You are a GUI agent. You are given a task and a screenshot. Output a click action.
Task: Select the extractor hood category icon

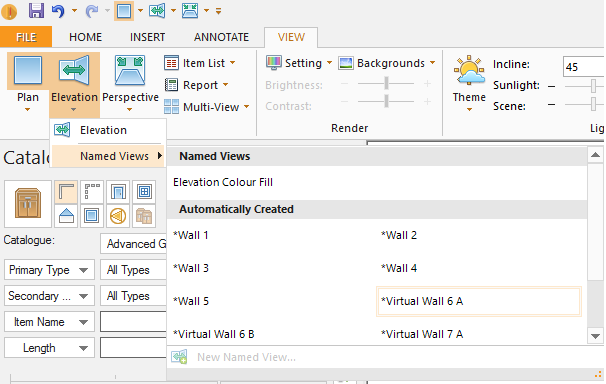click(x=66, y=216)
